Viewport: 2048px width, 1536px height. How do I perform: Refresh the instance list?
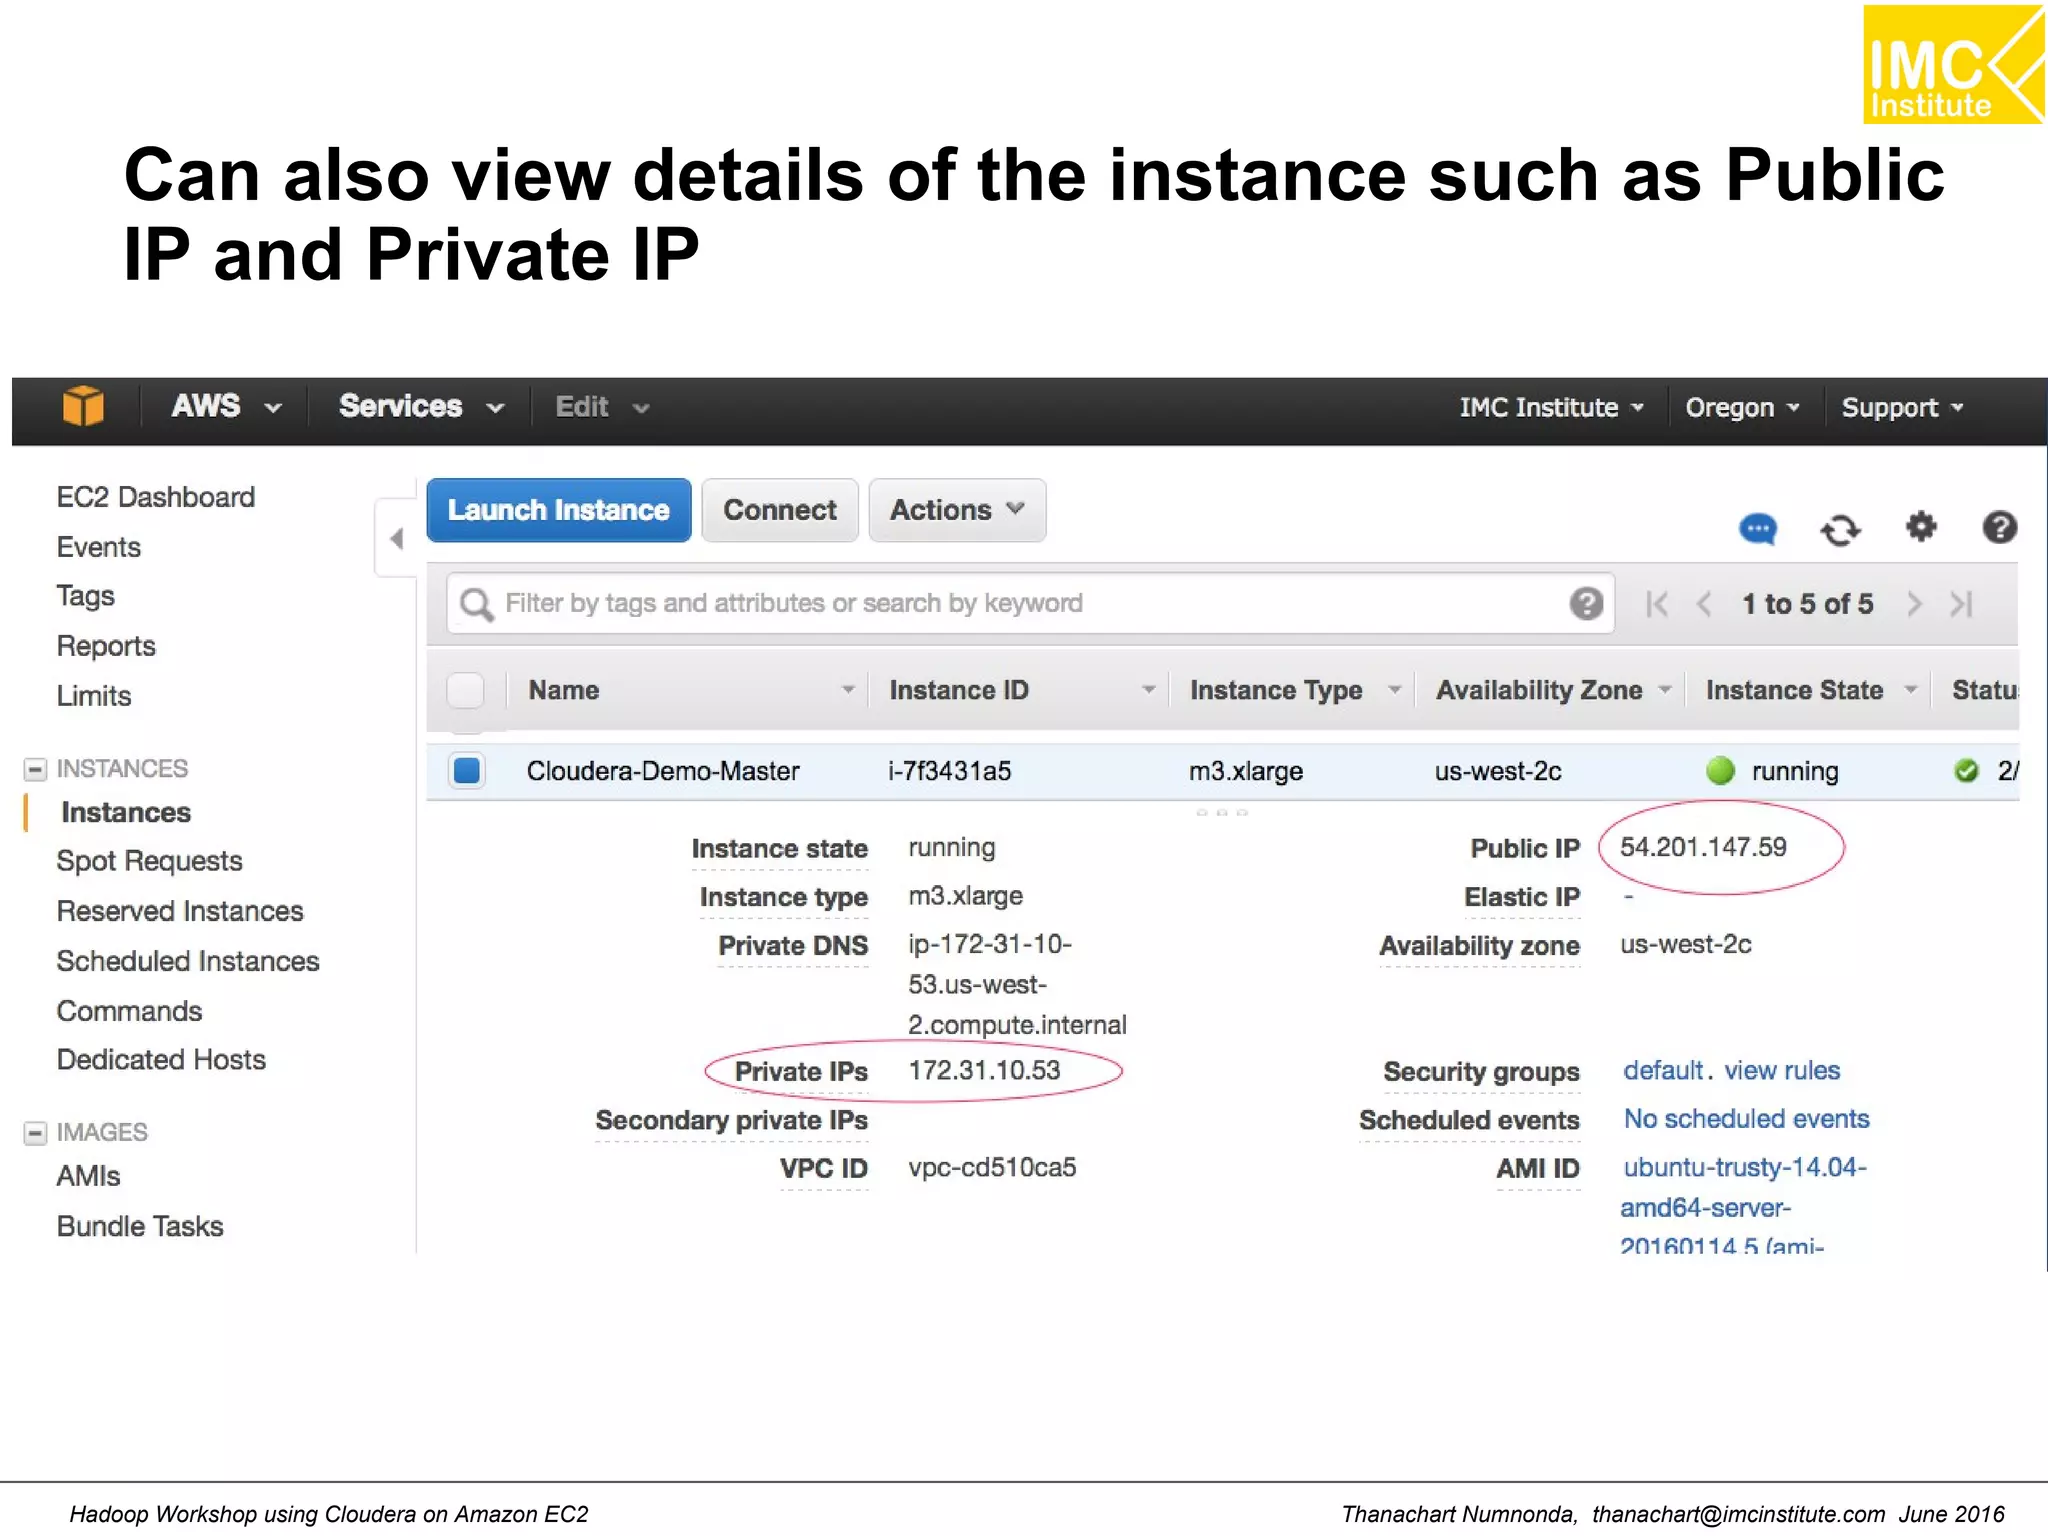click(x=1840, y=529)
